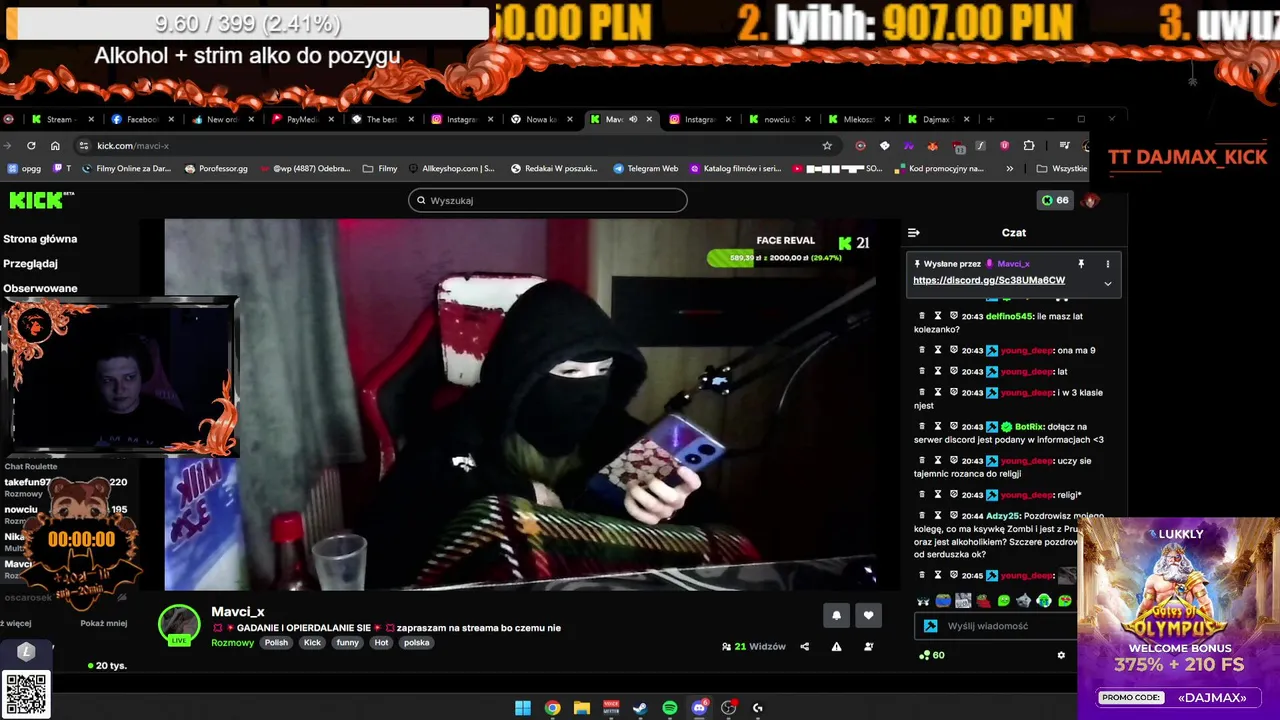Mute the Mavci tab speaker icon

pyautogui.click(x=633, y=119)
